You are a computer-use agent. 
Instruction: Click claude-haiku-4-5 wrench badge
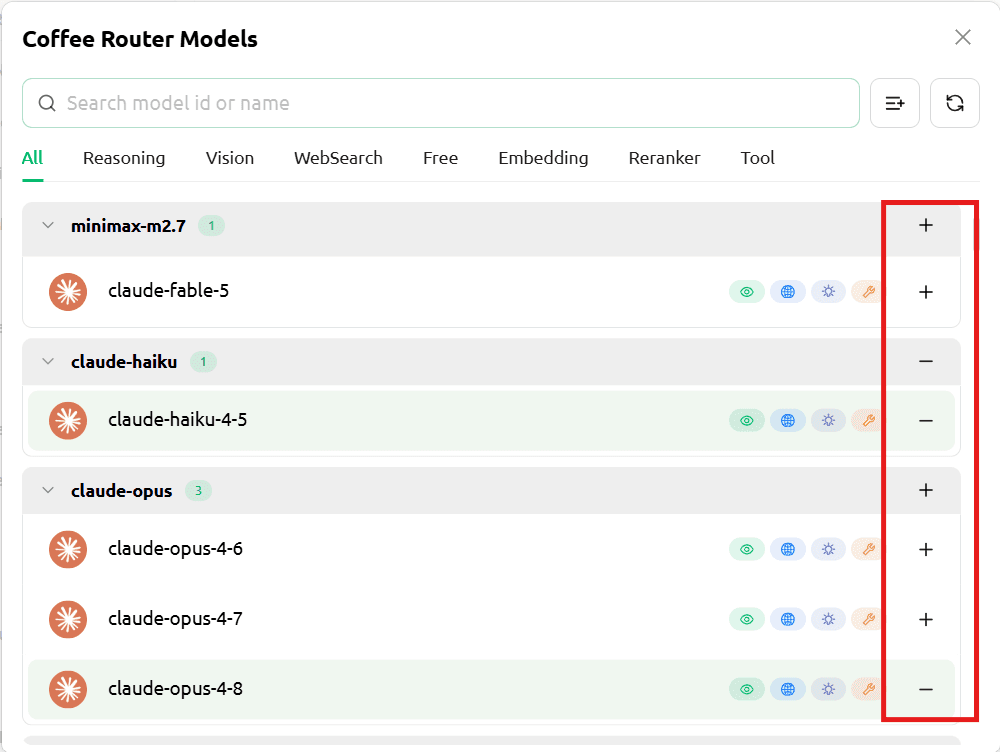[867, 421]
